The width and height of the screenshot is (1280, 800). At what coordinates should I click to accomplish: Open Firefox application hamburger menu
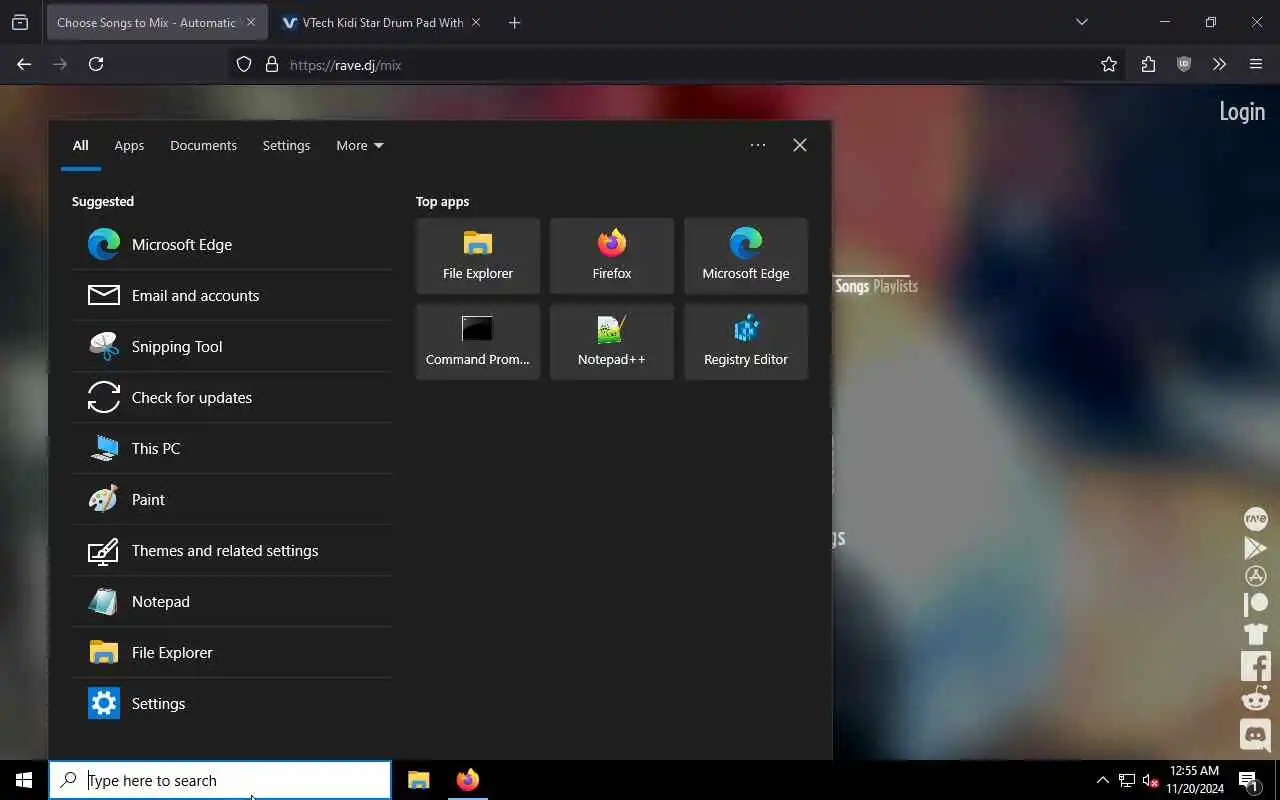click(1256, 64)
